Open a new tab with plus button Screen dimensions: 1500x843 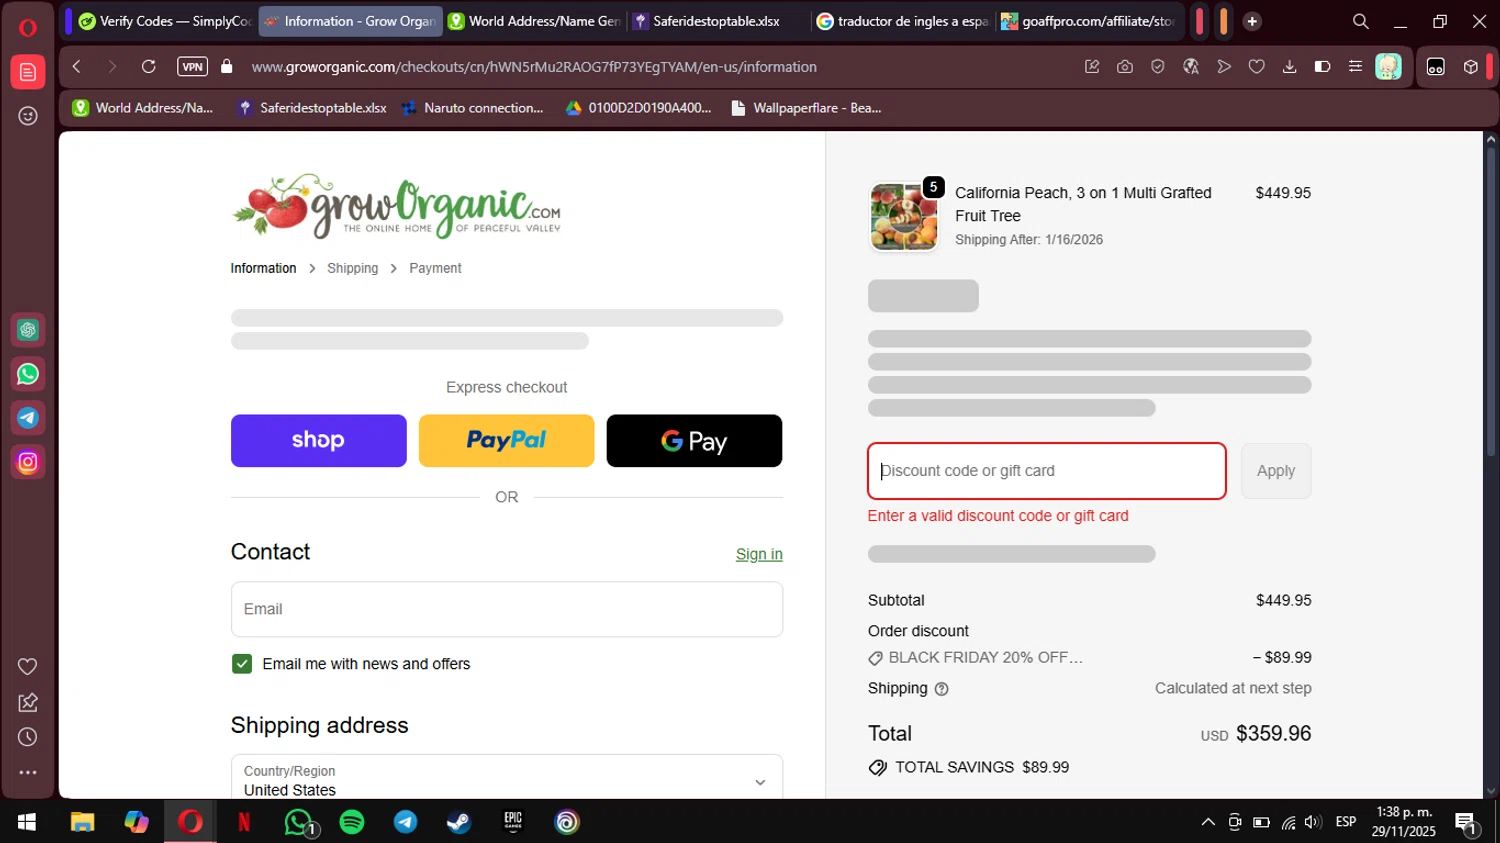[1252, 21]
